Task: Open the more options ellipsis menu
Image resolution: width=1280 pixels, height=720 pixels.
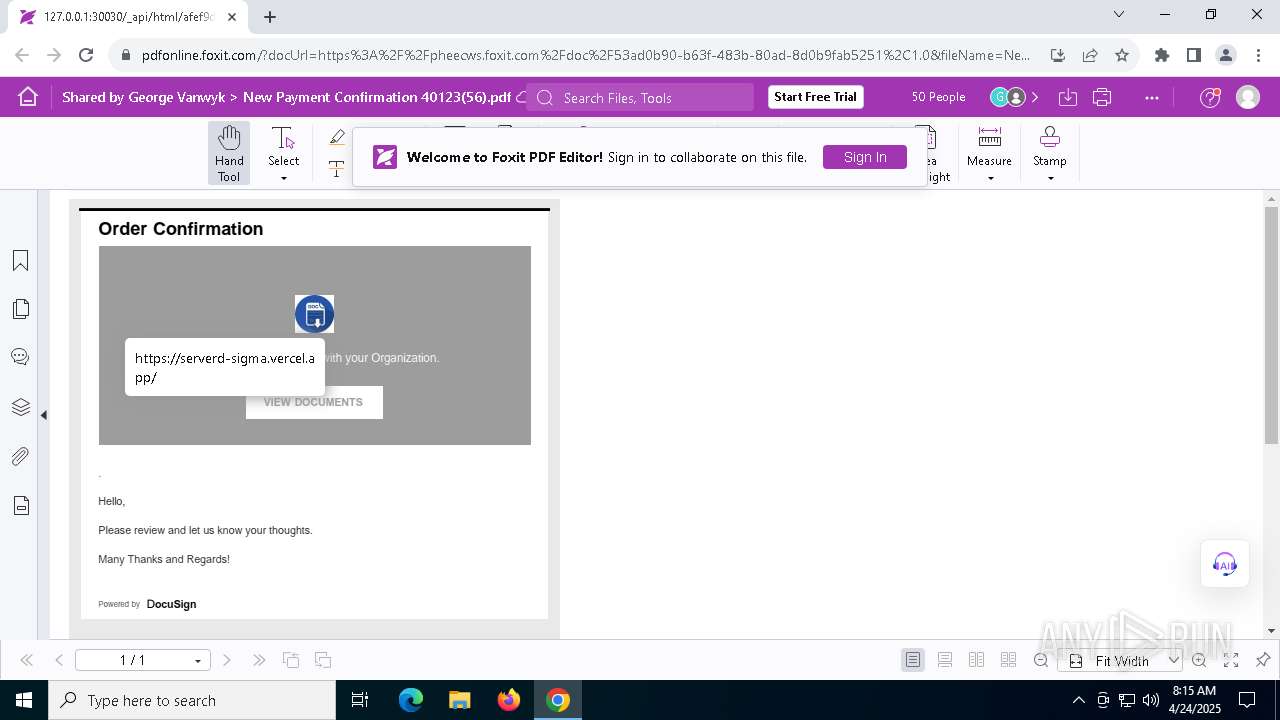Action: [x=1152, y=97]
